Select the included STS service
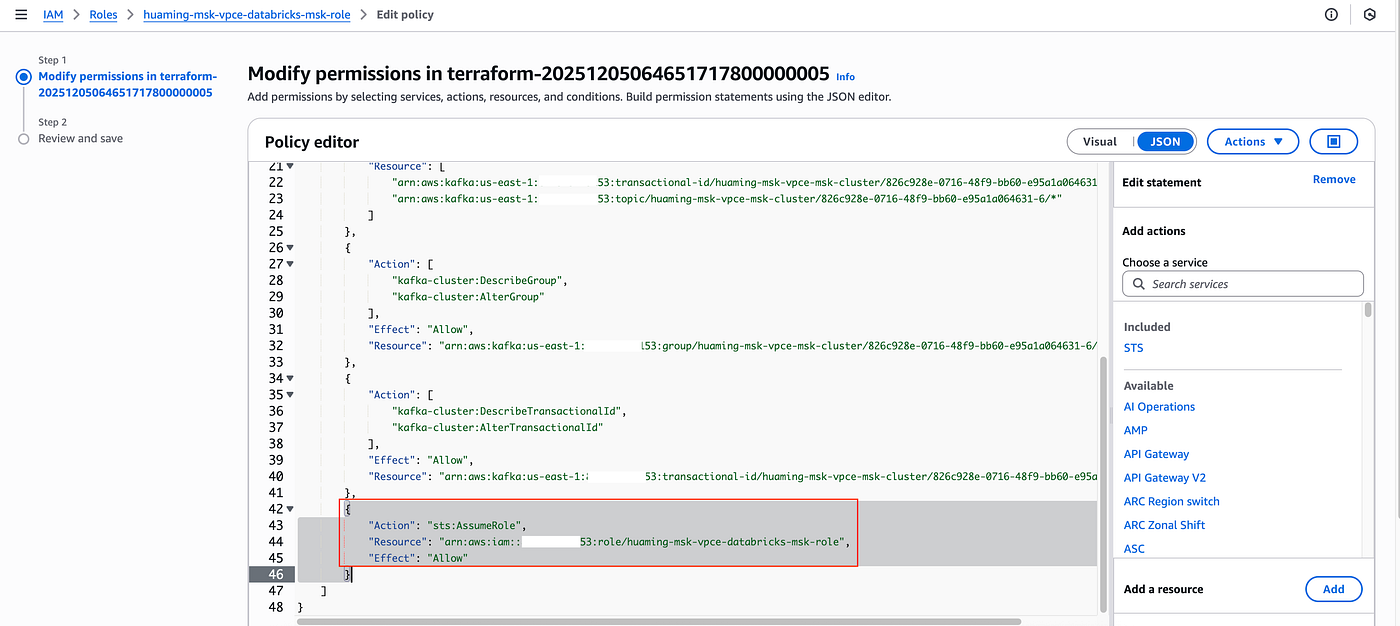Image resolution: width=1400 pixels, height=626 pixels. point(1133,348)
